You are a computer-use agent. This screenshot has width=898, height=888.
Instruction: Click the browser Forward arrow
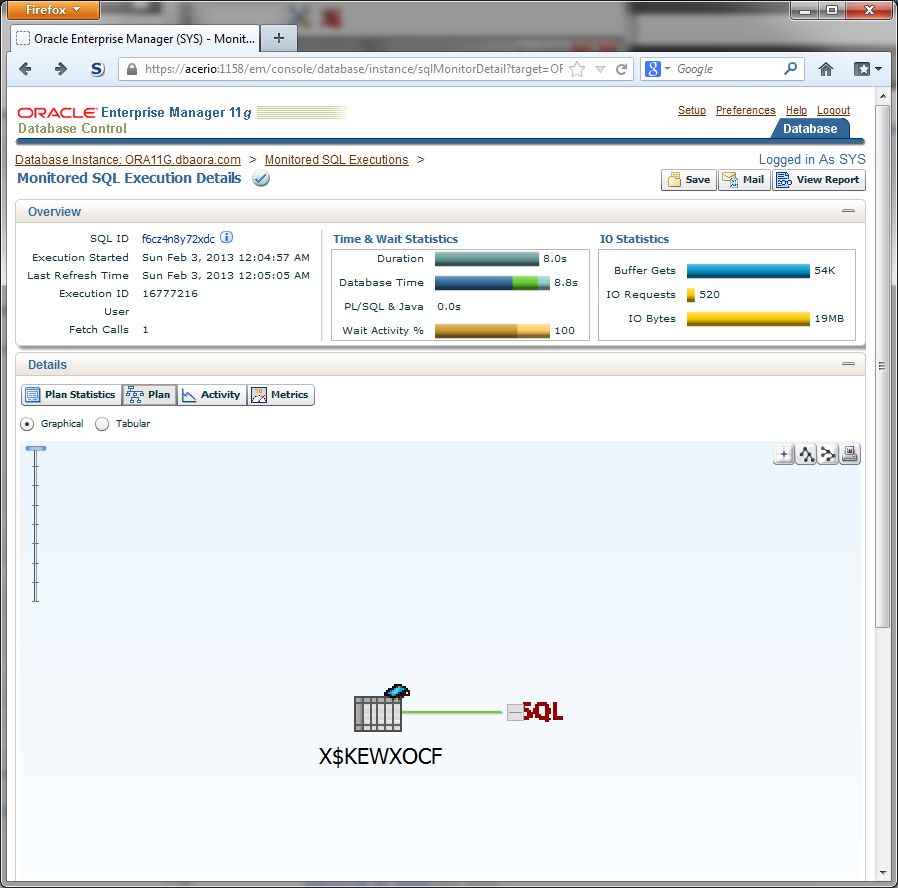[x=61, y=69]
